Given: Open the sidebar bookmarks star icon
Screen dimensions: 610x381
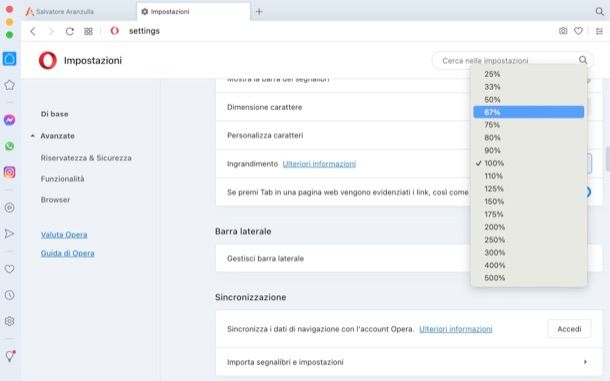Looking at the screenshot, I should click(x=9, y=85).
